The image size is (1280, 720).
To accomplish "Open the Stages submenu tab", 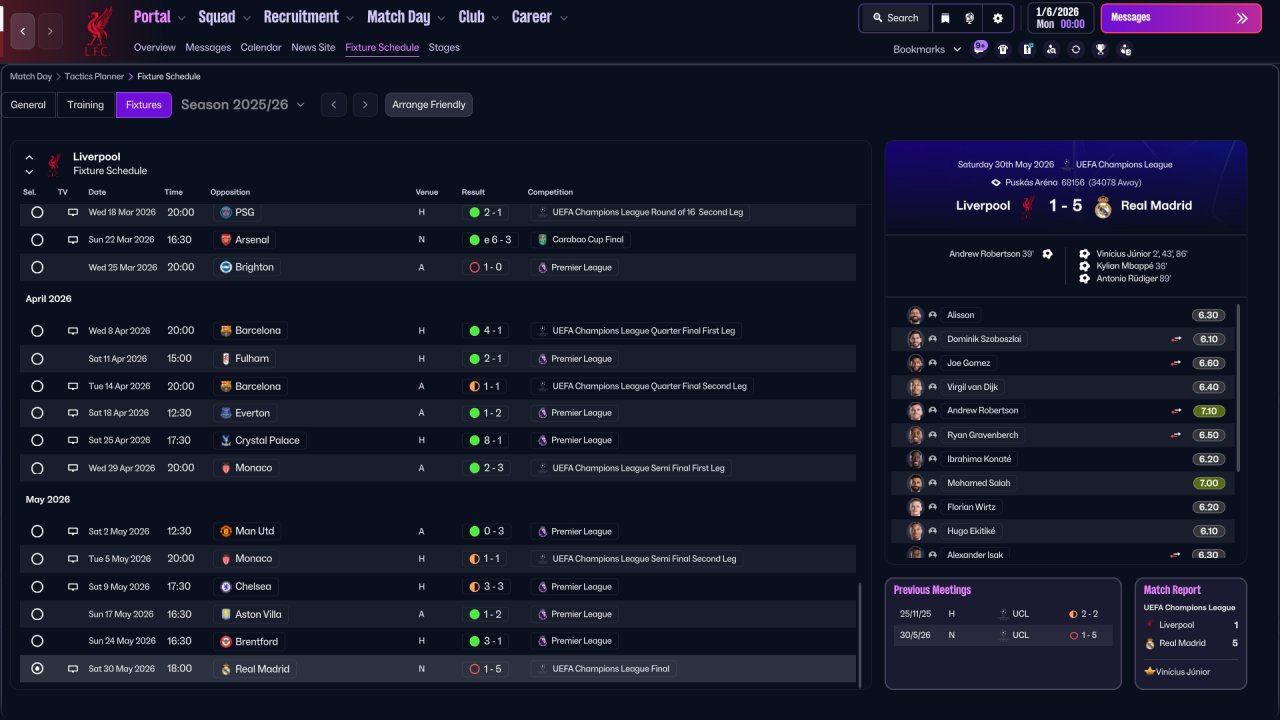I will point(444,47).
